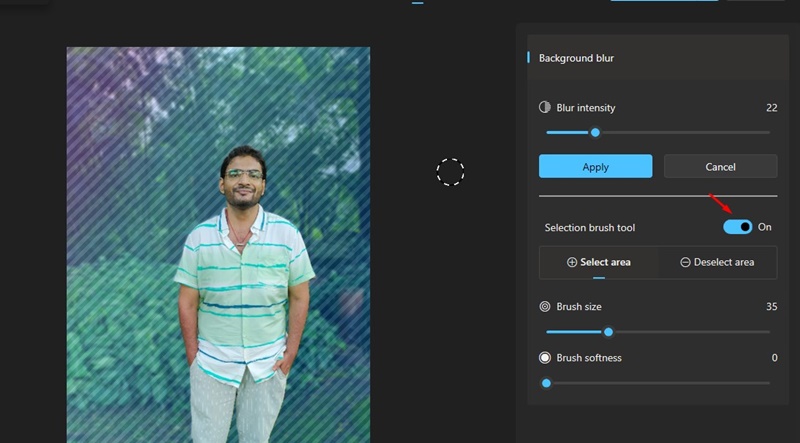This screenshot has width=800, height=443.
Task: Switch to the Deselect area tab
Action: tap(717, 262)
